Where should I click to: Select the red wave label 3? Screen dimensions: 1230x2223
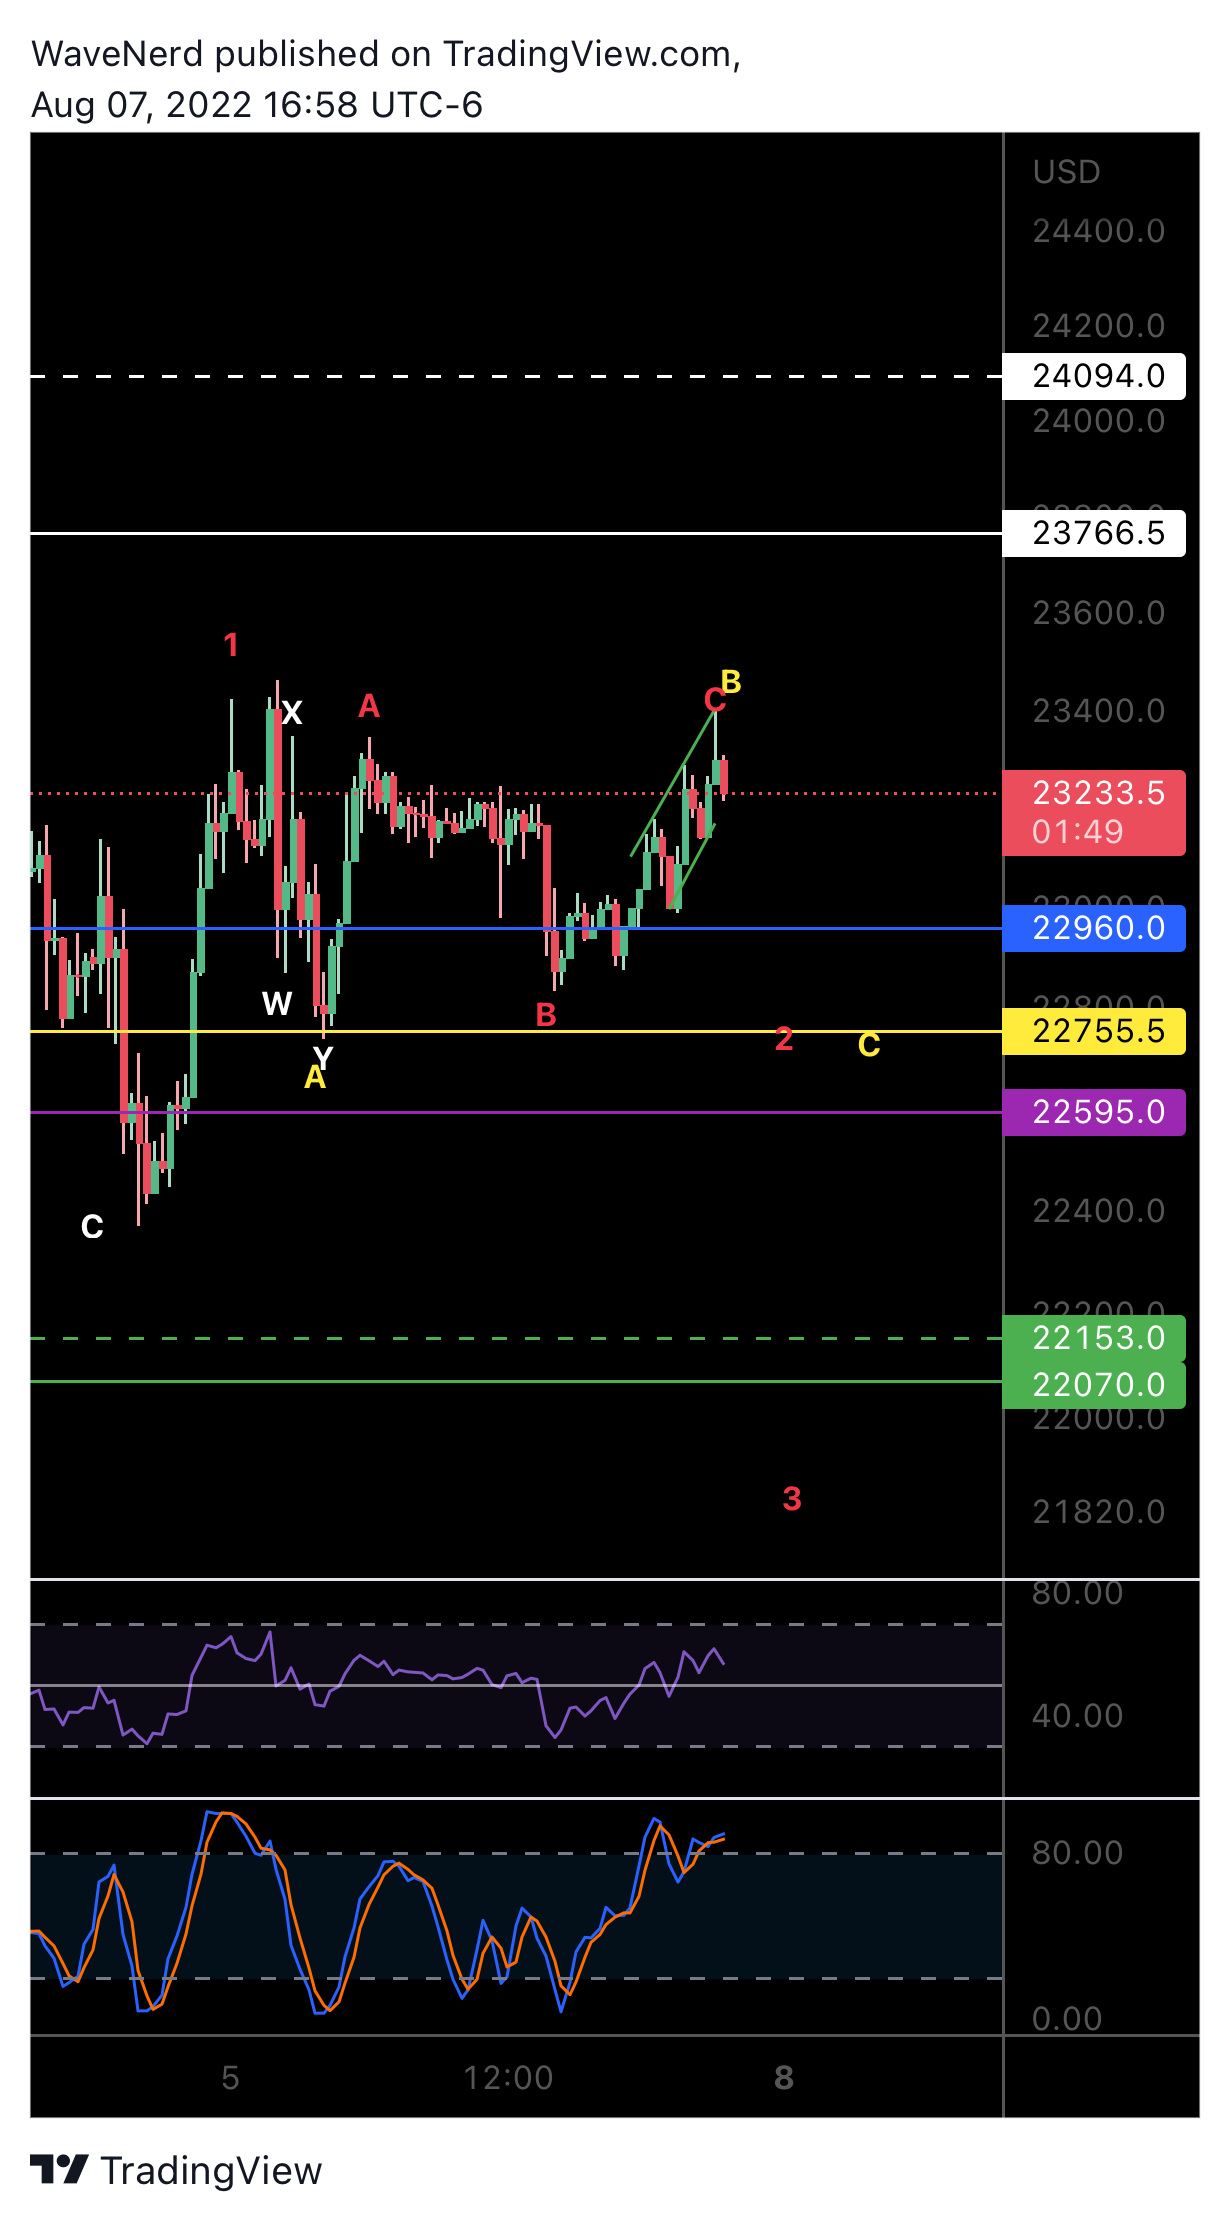tap(792, 1499)
